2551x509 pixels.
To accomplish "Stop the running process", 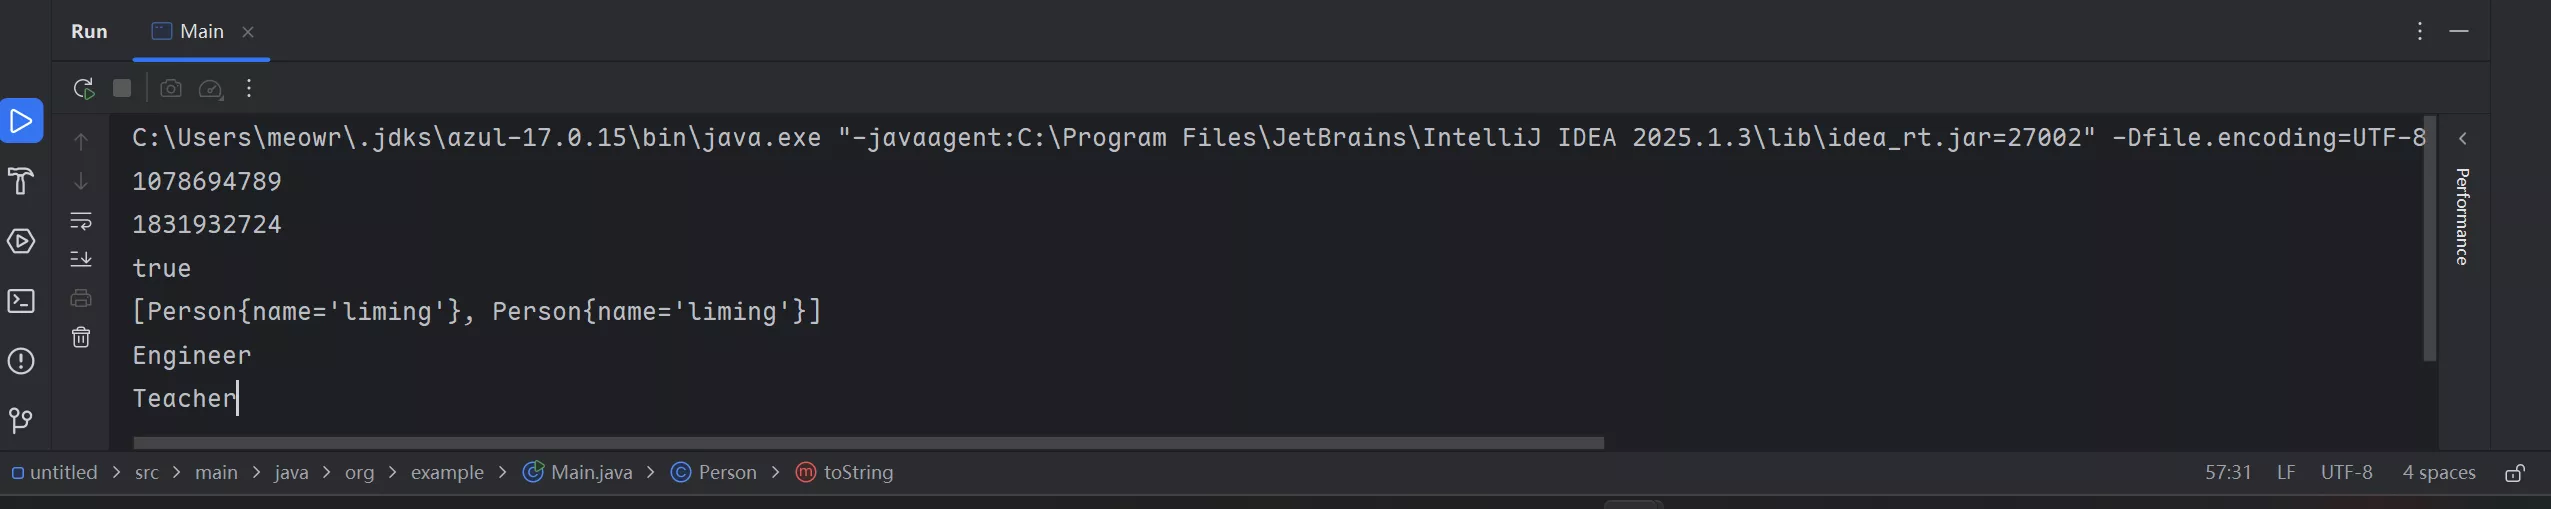I will tap(122, 89).
